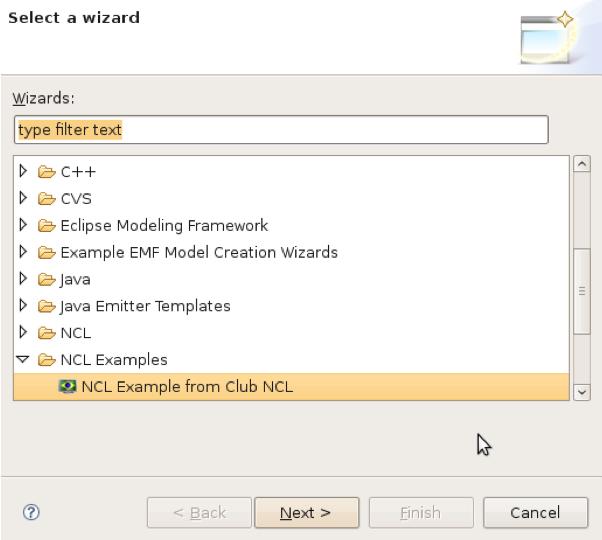Image resolution: width=602 pixels, height=540 pixels.
Task: Click the type filter text field
Action: (x=280, y=130)
